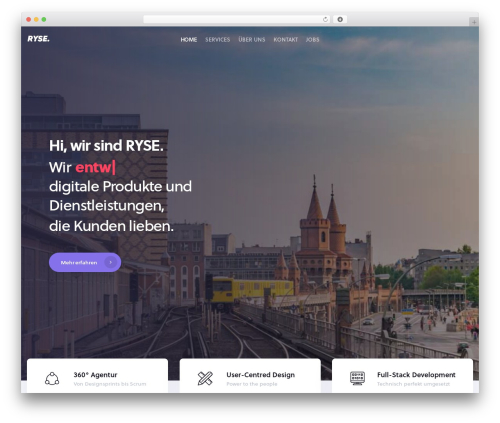Click the 360° Agentur circular icon
The height and width of the screenshot is (423, 500).
(52, 379)
